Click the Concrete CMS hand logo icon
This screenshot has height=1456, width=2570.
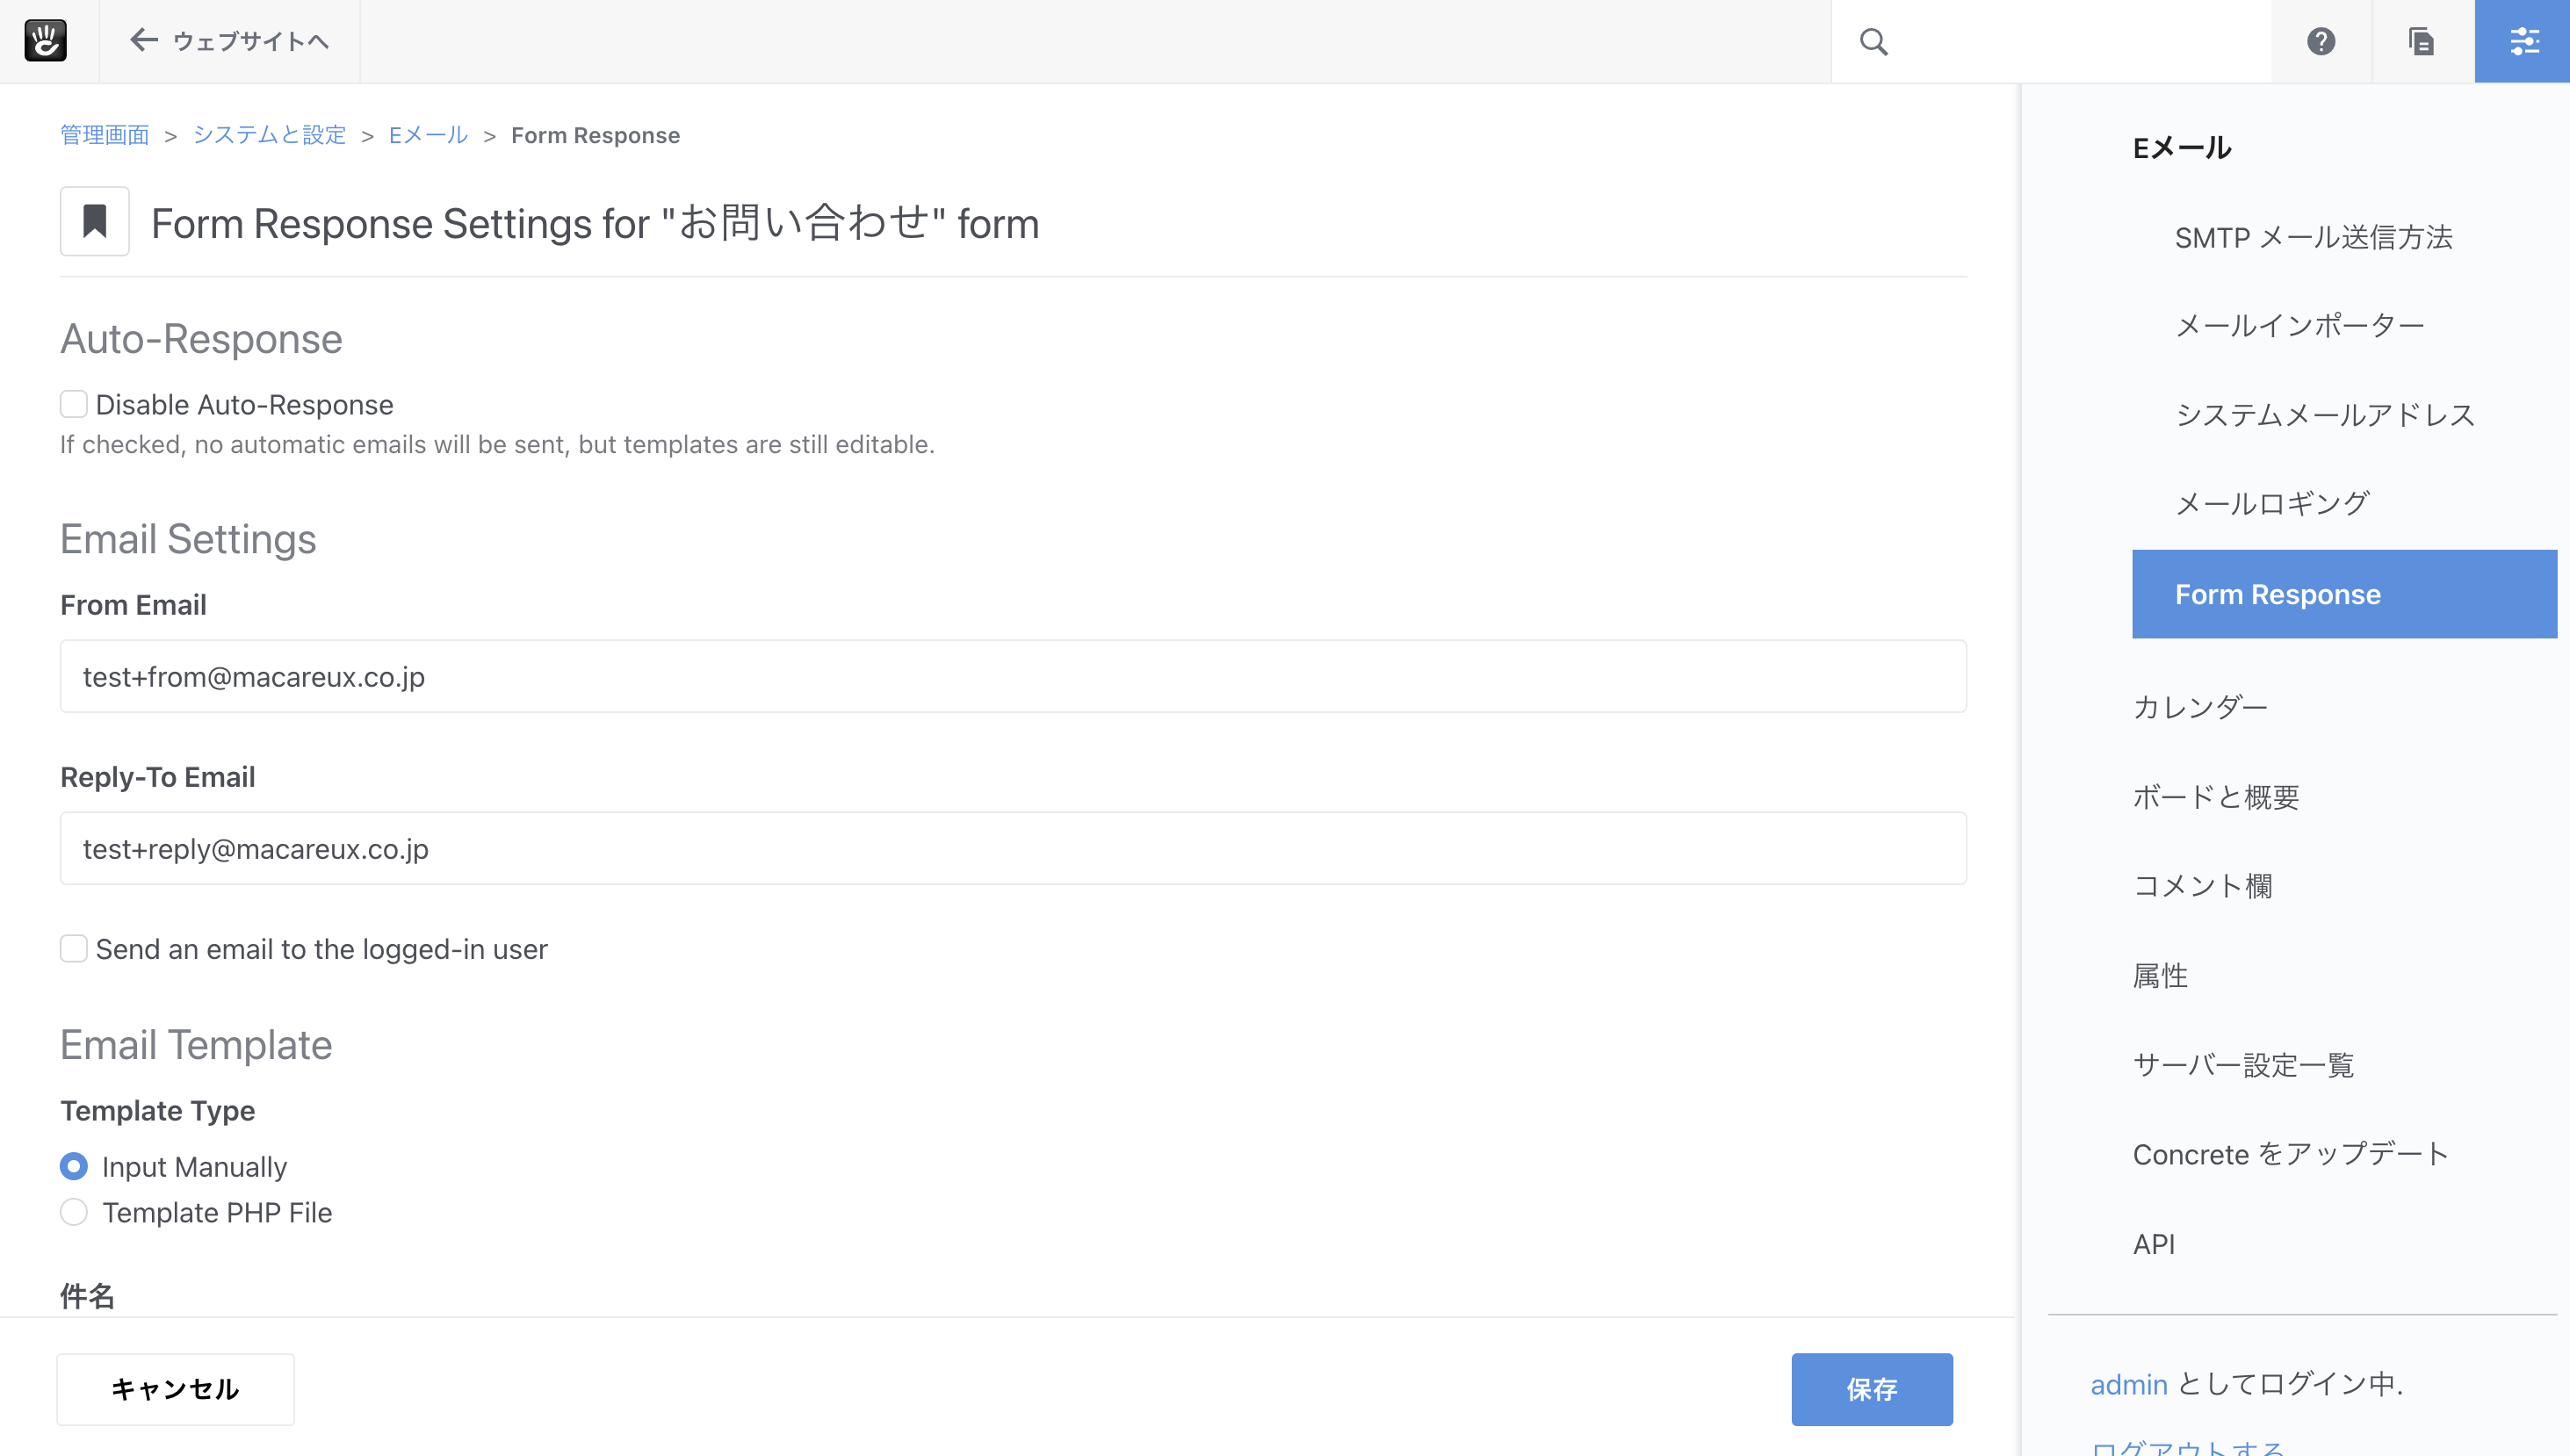45,41
